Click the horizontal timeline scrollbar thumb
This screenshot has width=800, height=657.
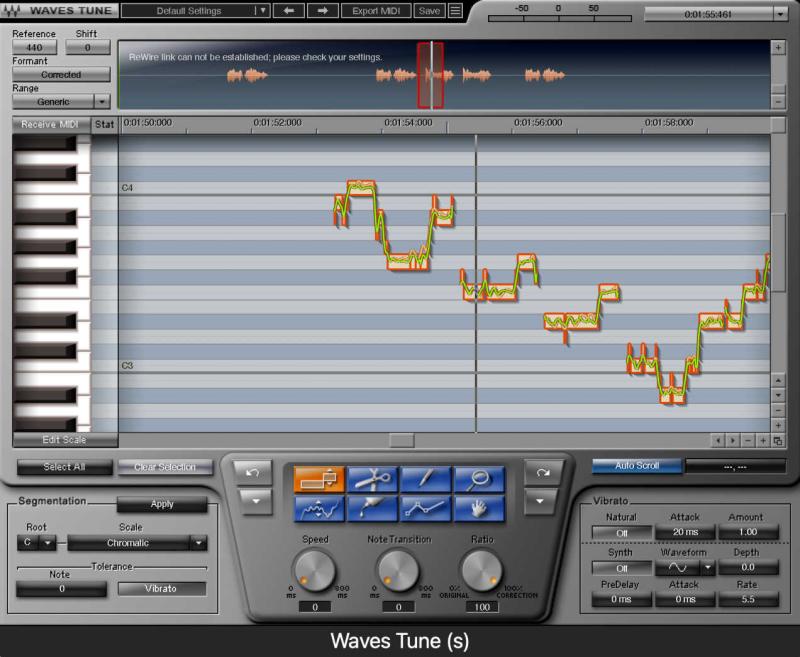[x=402, y=440]
